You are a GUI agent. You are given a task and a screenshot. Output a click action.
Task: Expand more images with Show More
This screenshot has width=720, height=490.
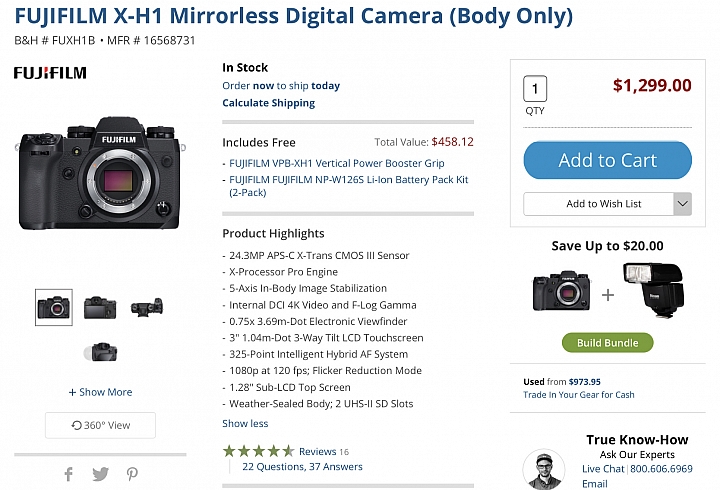pos(100,392)
